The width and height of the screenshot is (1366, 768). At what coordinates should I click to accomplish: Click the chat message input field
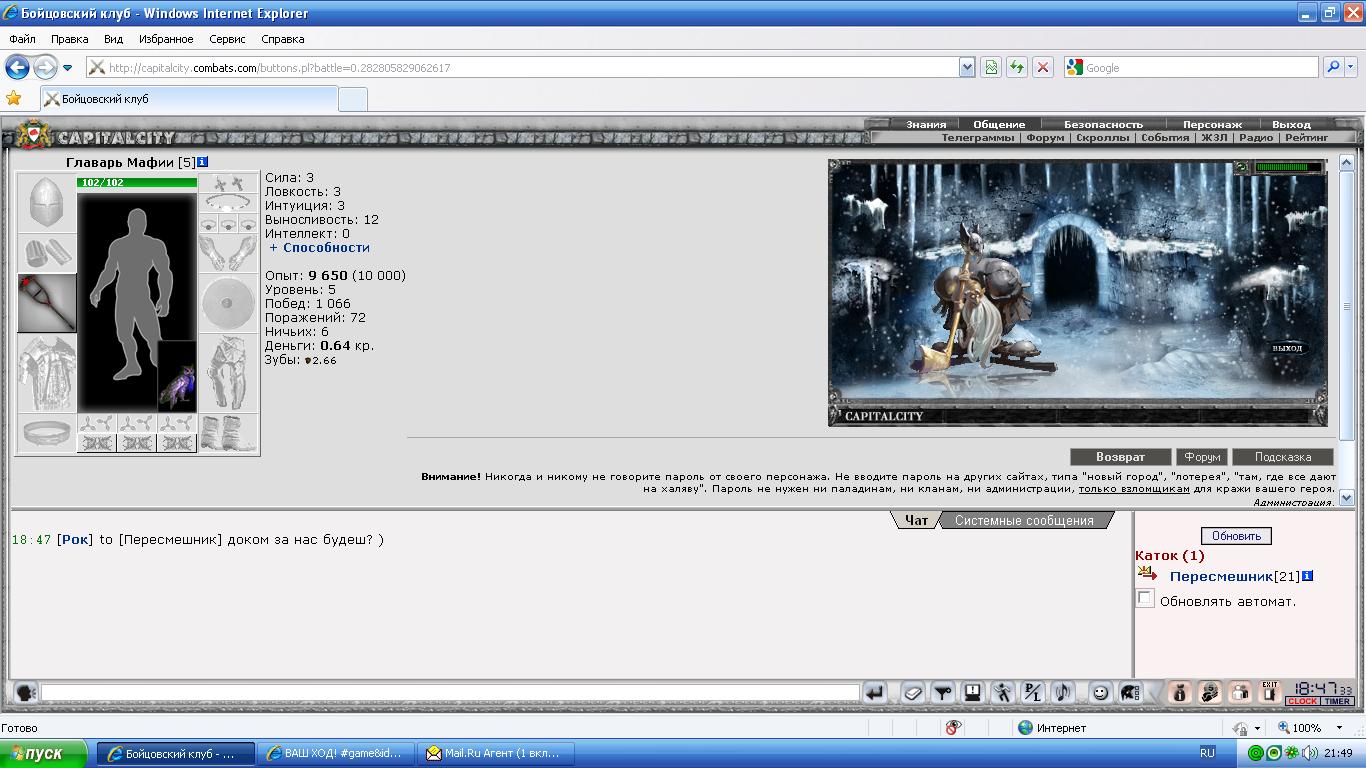click(450, 692)
